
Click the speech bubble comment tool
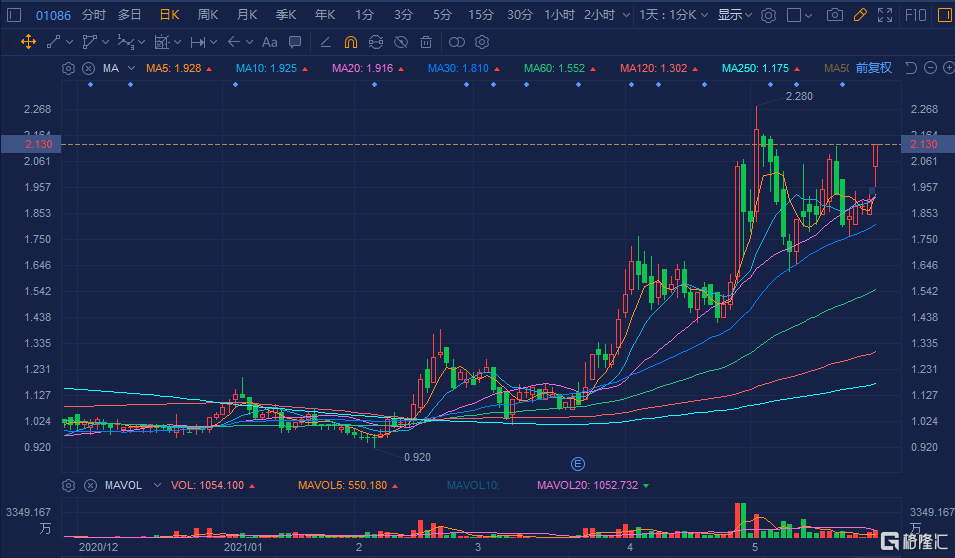tap(295, 42)
